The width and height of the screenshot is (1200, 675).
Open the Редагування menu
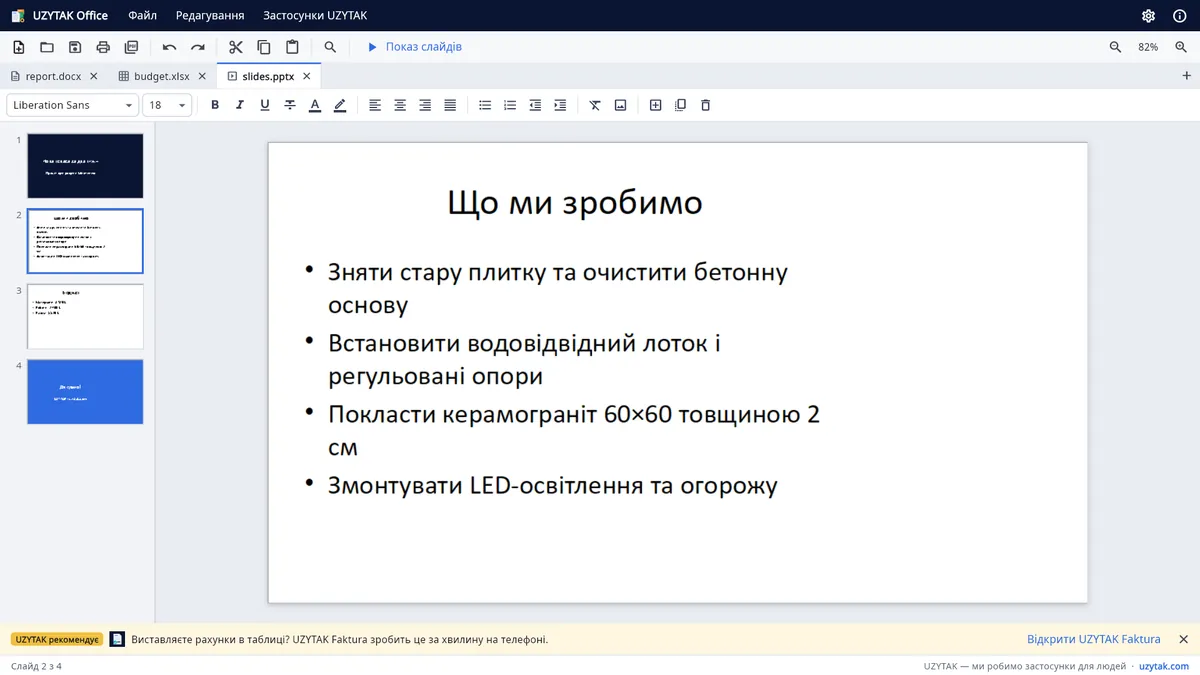pos(210,16)
